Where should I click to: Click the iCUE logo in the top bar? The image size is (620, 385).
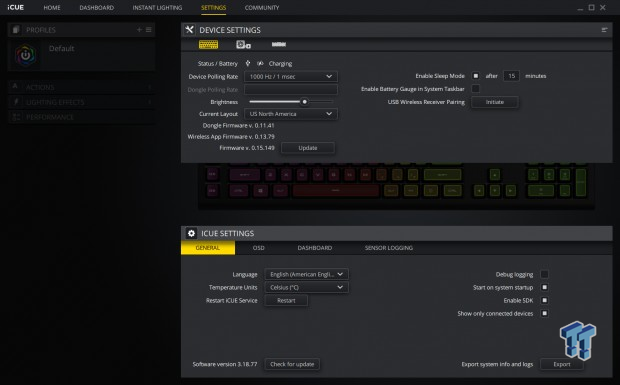tap(15, 7)
